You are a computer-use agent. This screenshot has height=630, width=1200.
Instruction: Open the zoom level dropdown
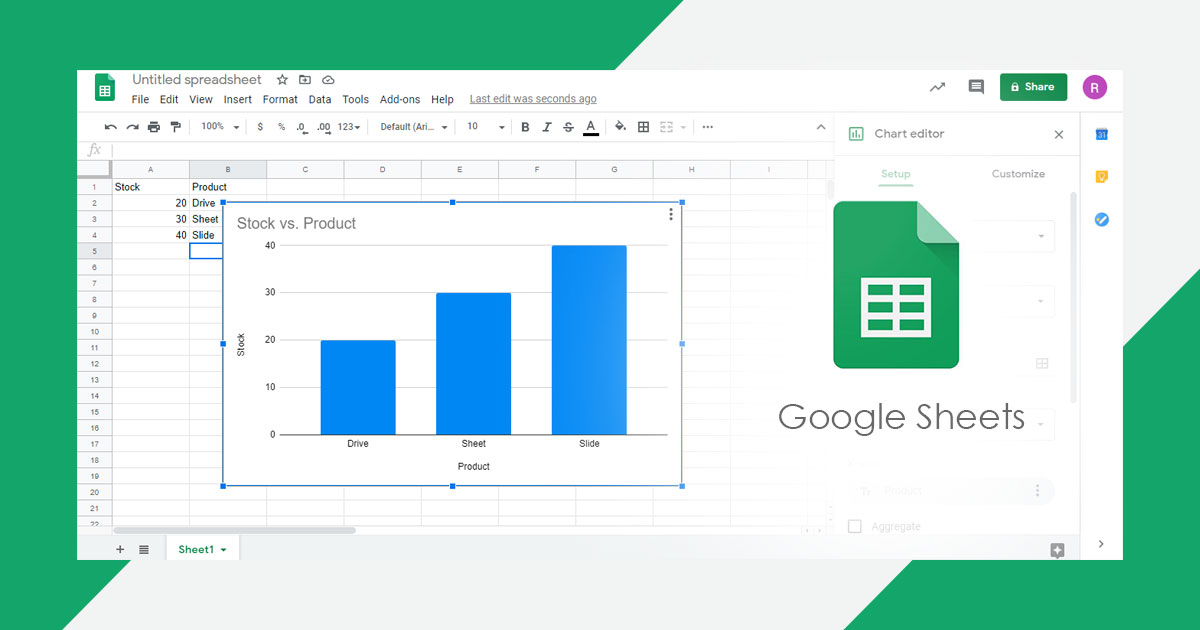pyautogui.click(x=220, y=126)
